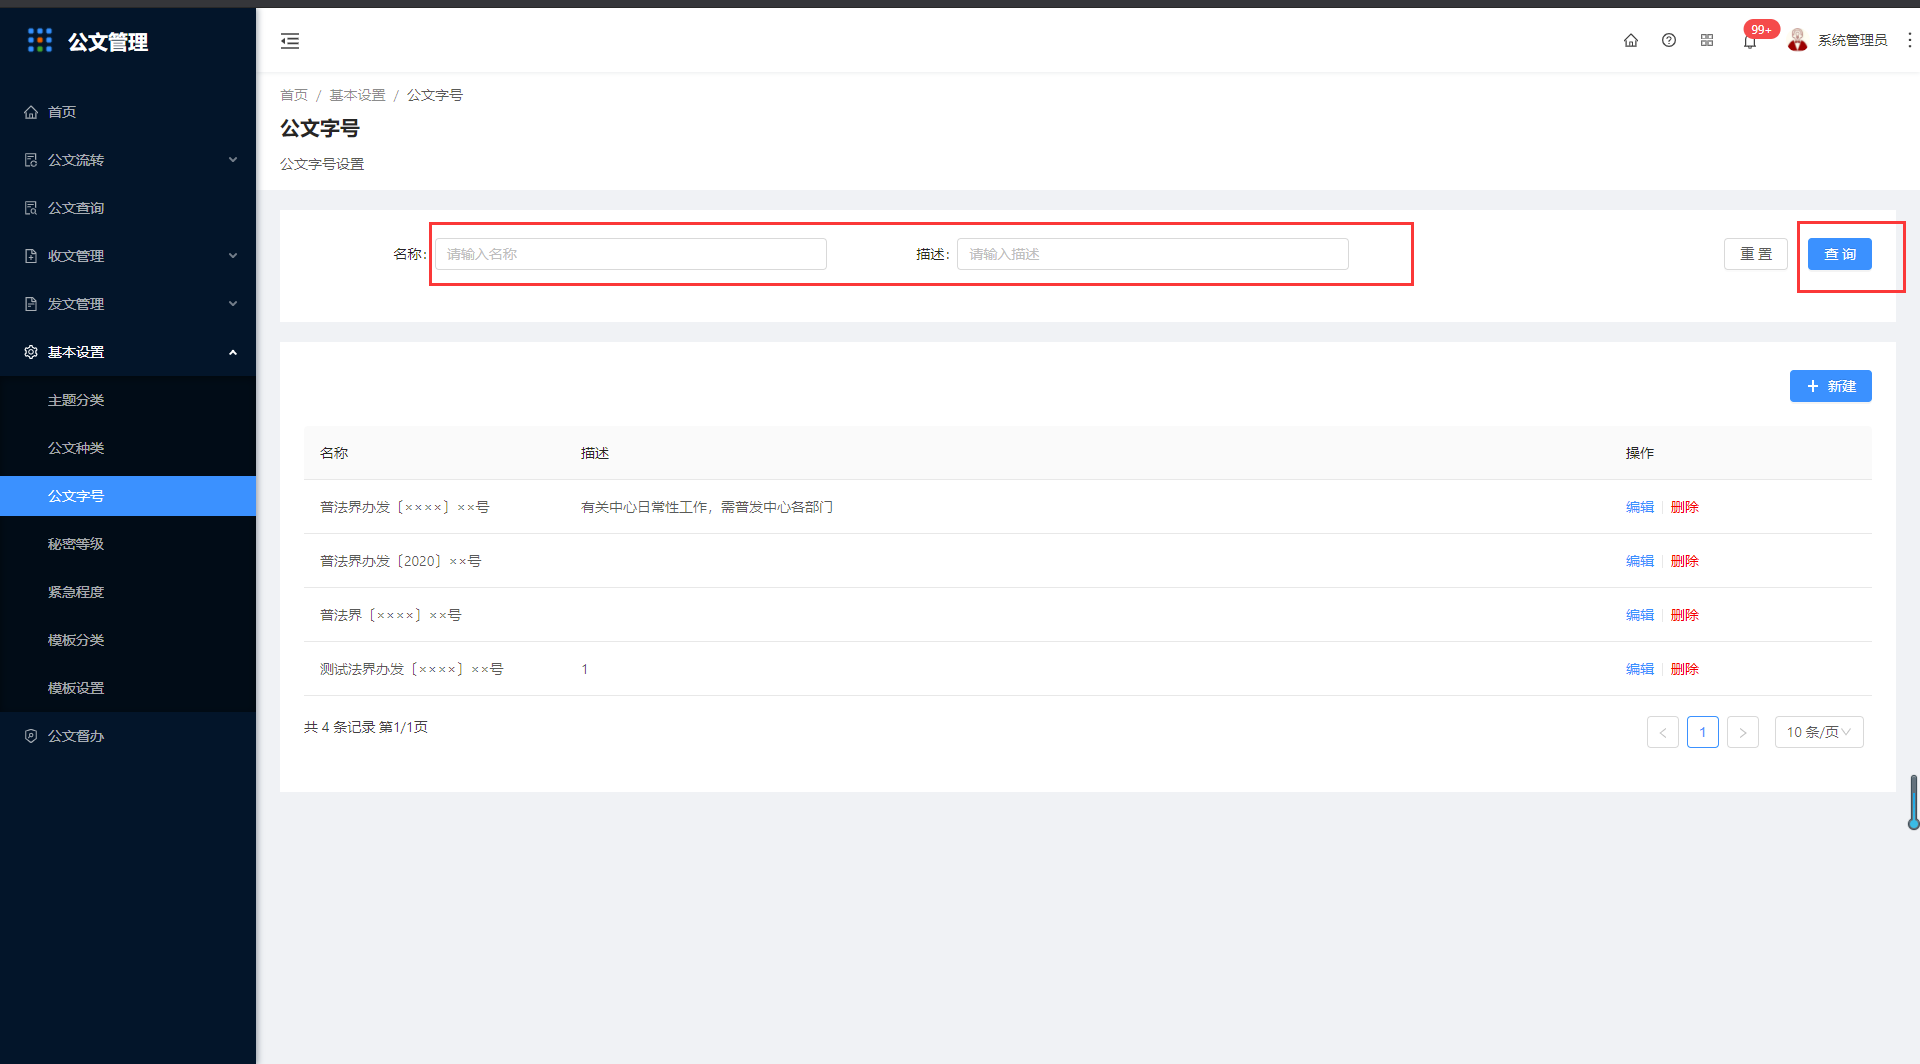
Task: Delete the 测试法界办发 row
Action: [1685, 669]
